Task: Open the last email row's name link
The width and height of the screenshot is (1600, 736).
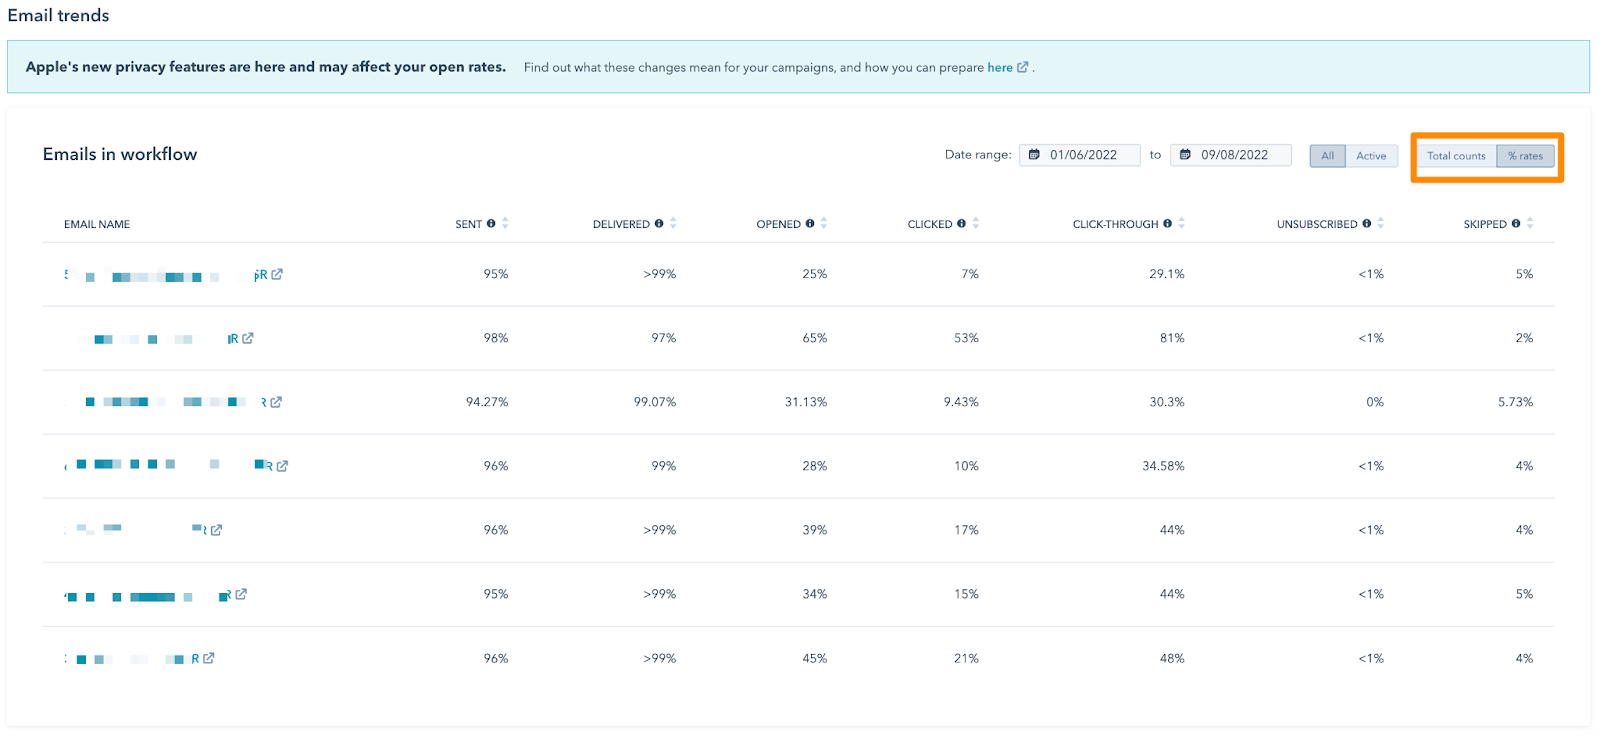Action: [x=140, y=659]
